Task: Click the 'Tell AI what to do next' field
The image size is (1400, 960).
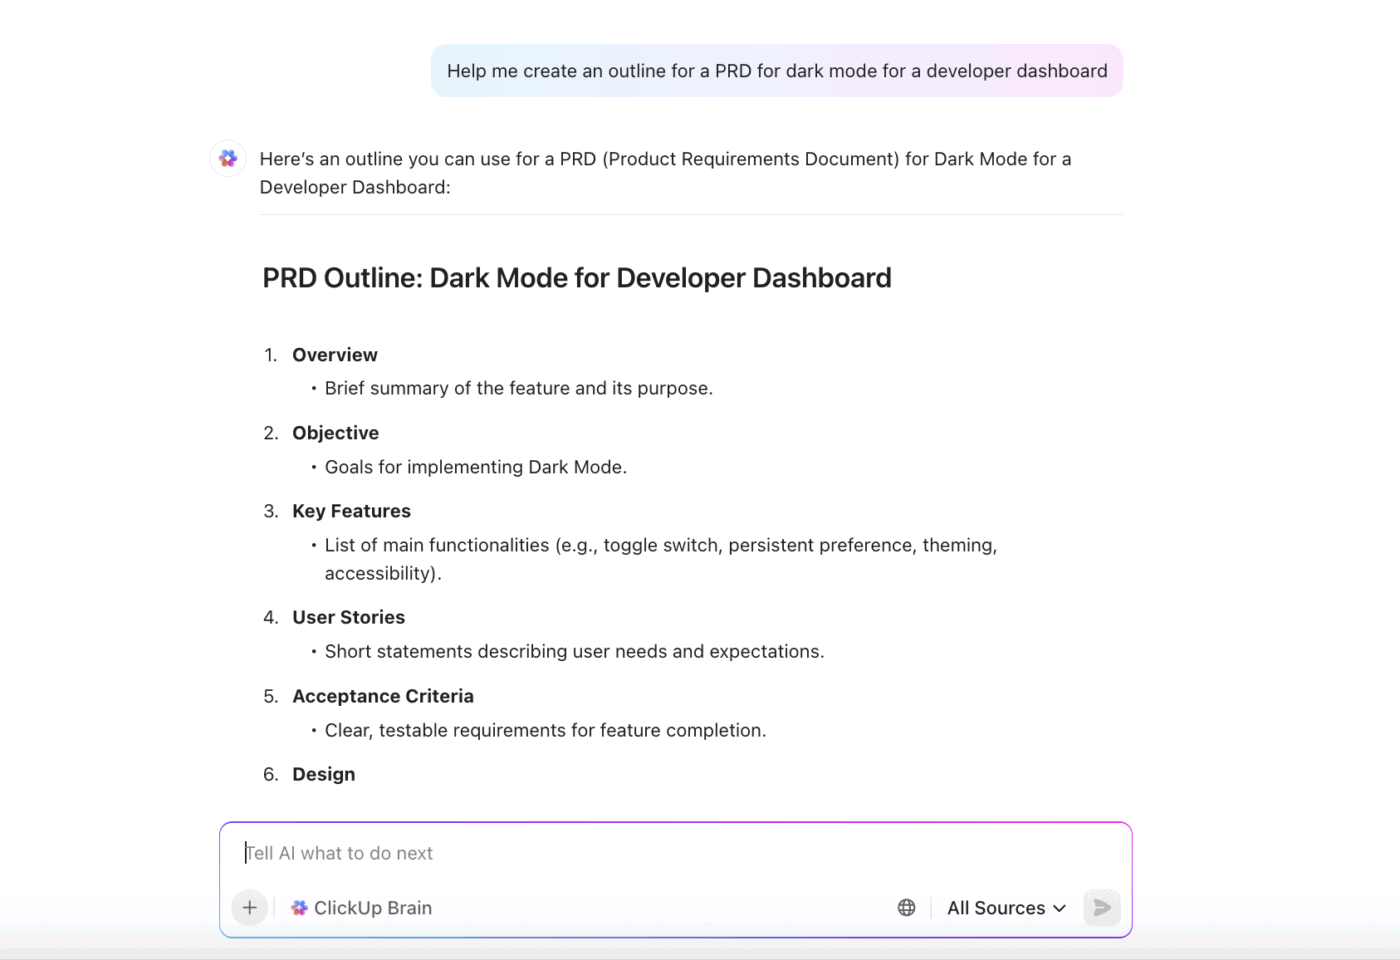Action: (676, 853)
